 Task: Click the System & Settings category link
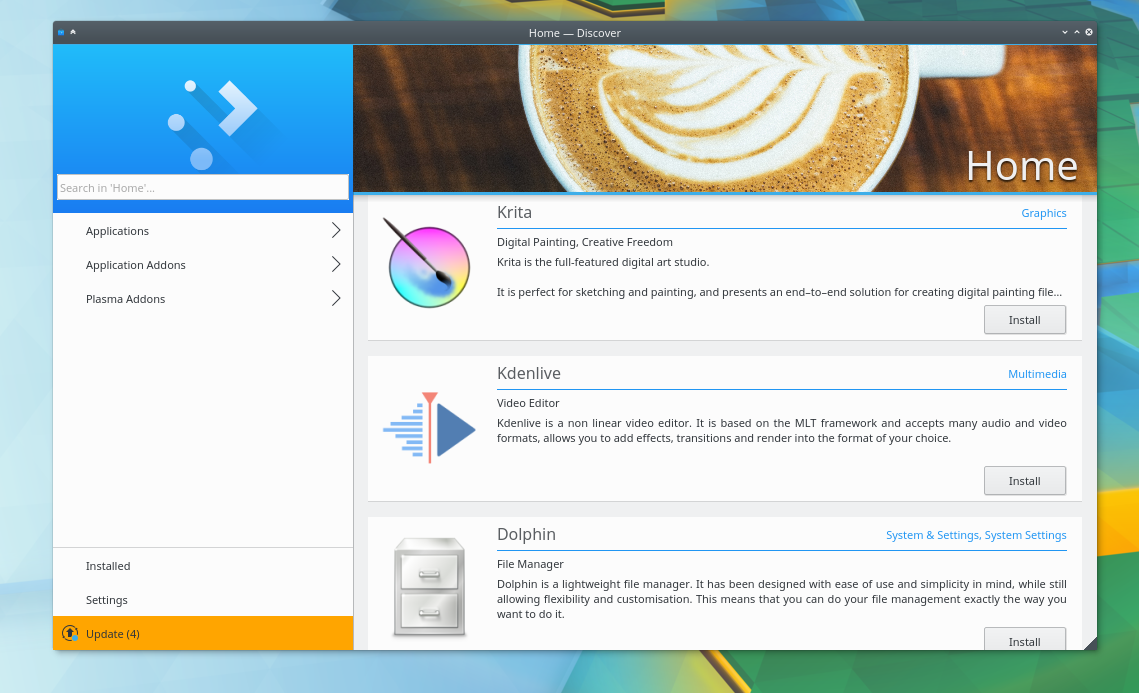click(x=932, y=535)
